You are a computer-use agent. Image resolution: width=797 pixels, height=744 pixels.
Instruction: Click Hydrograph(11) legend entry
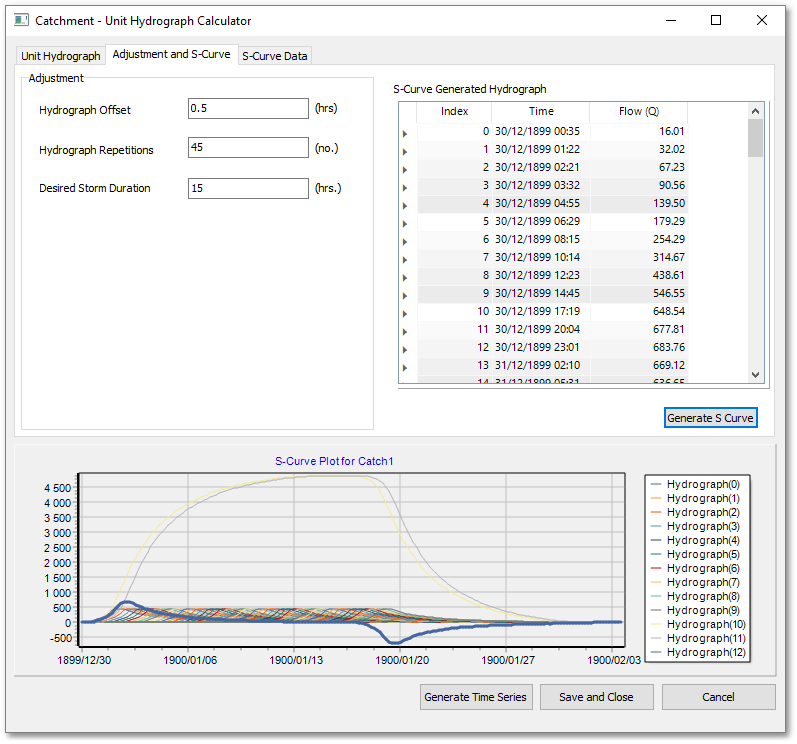(698, 638)
